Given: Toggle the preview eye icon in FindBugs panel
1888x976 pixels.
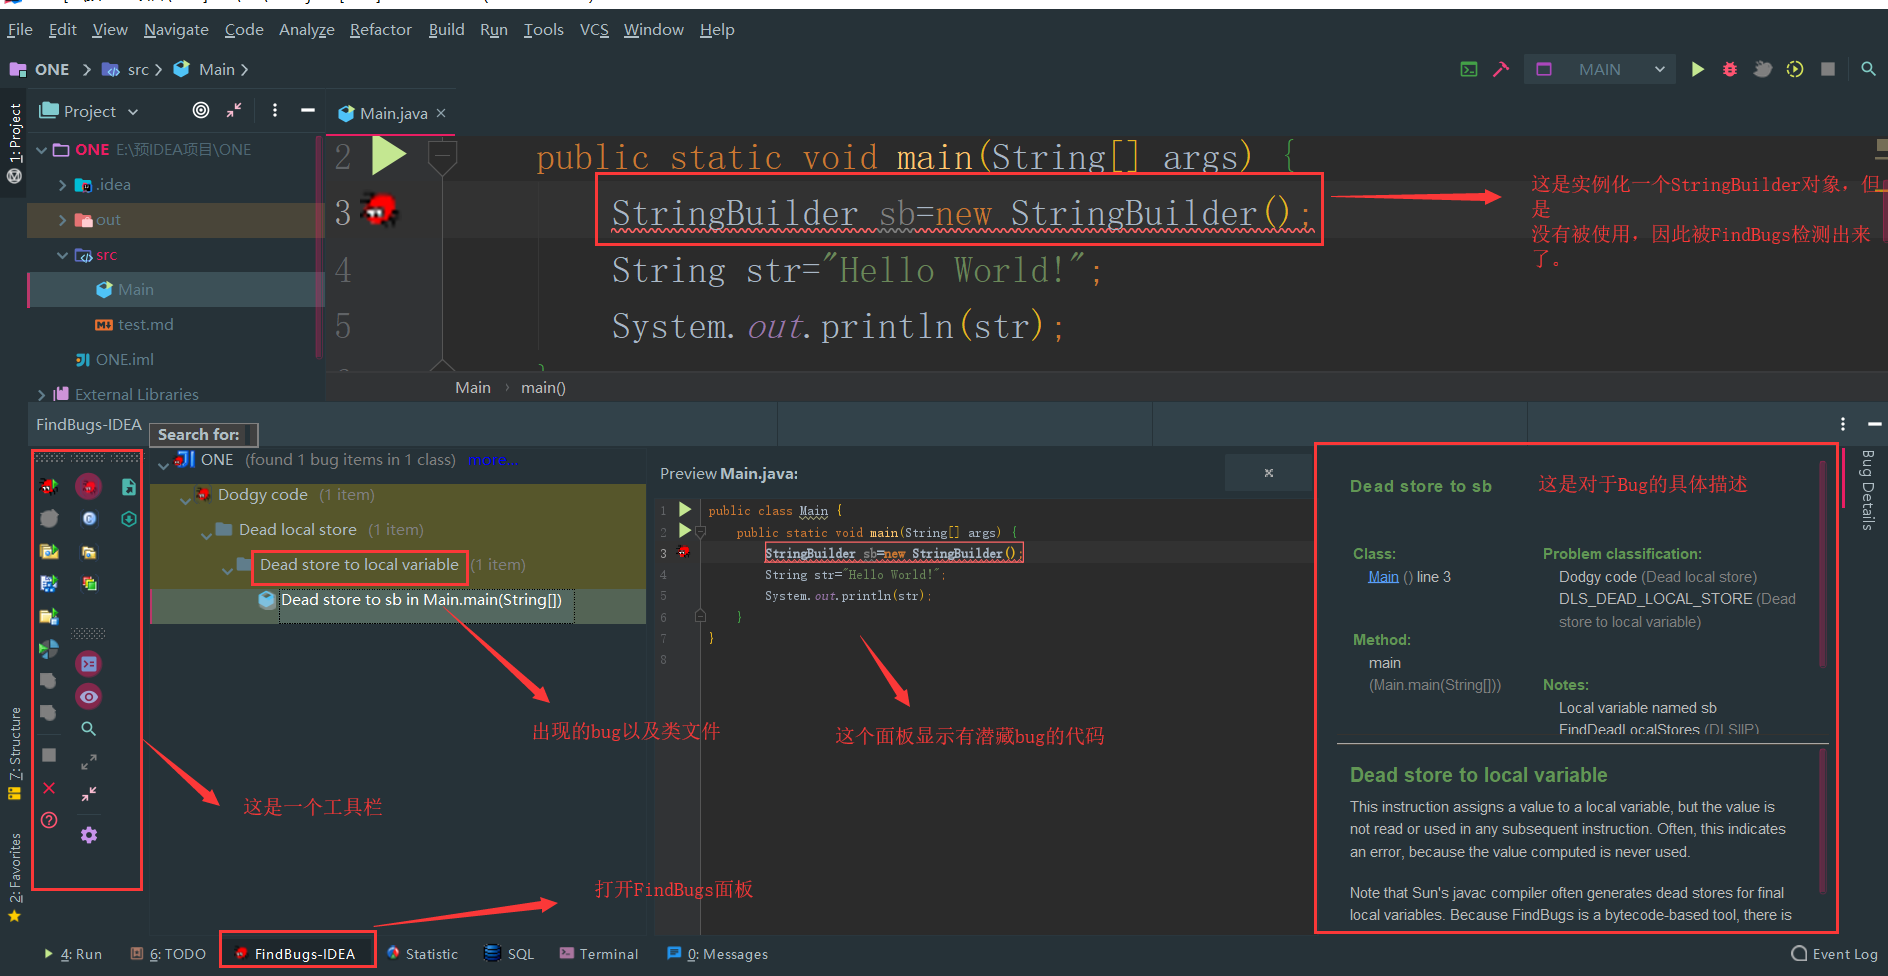Looking at the screenshot, I should [88, 696].
